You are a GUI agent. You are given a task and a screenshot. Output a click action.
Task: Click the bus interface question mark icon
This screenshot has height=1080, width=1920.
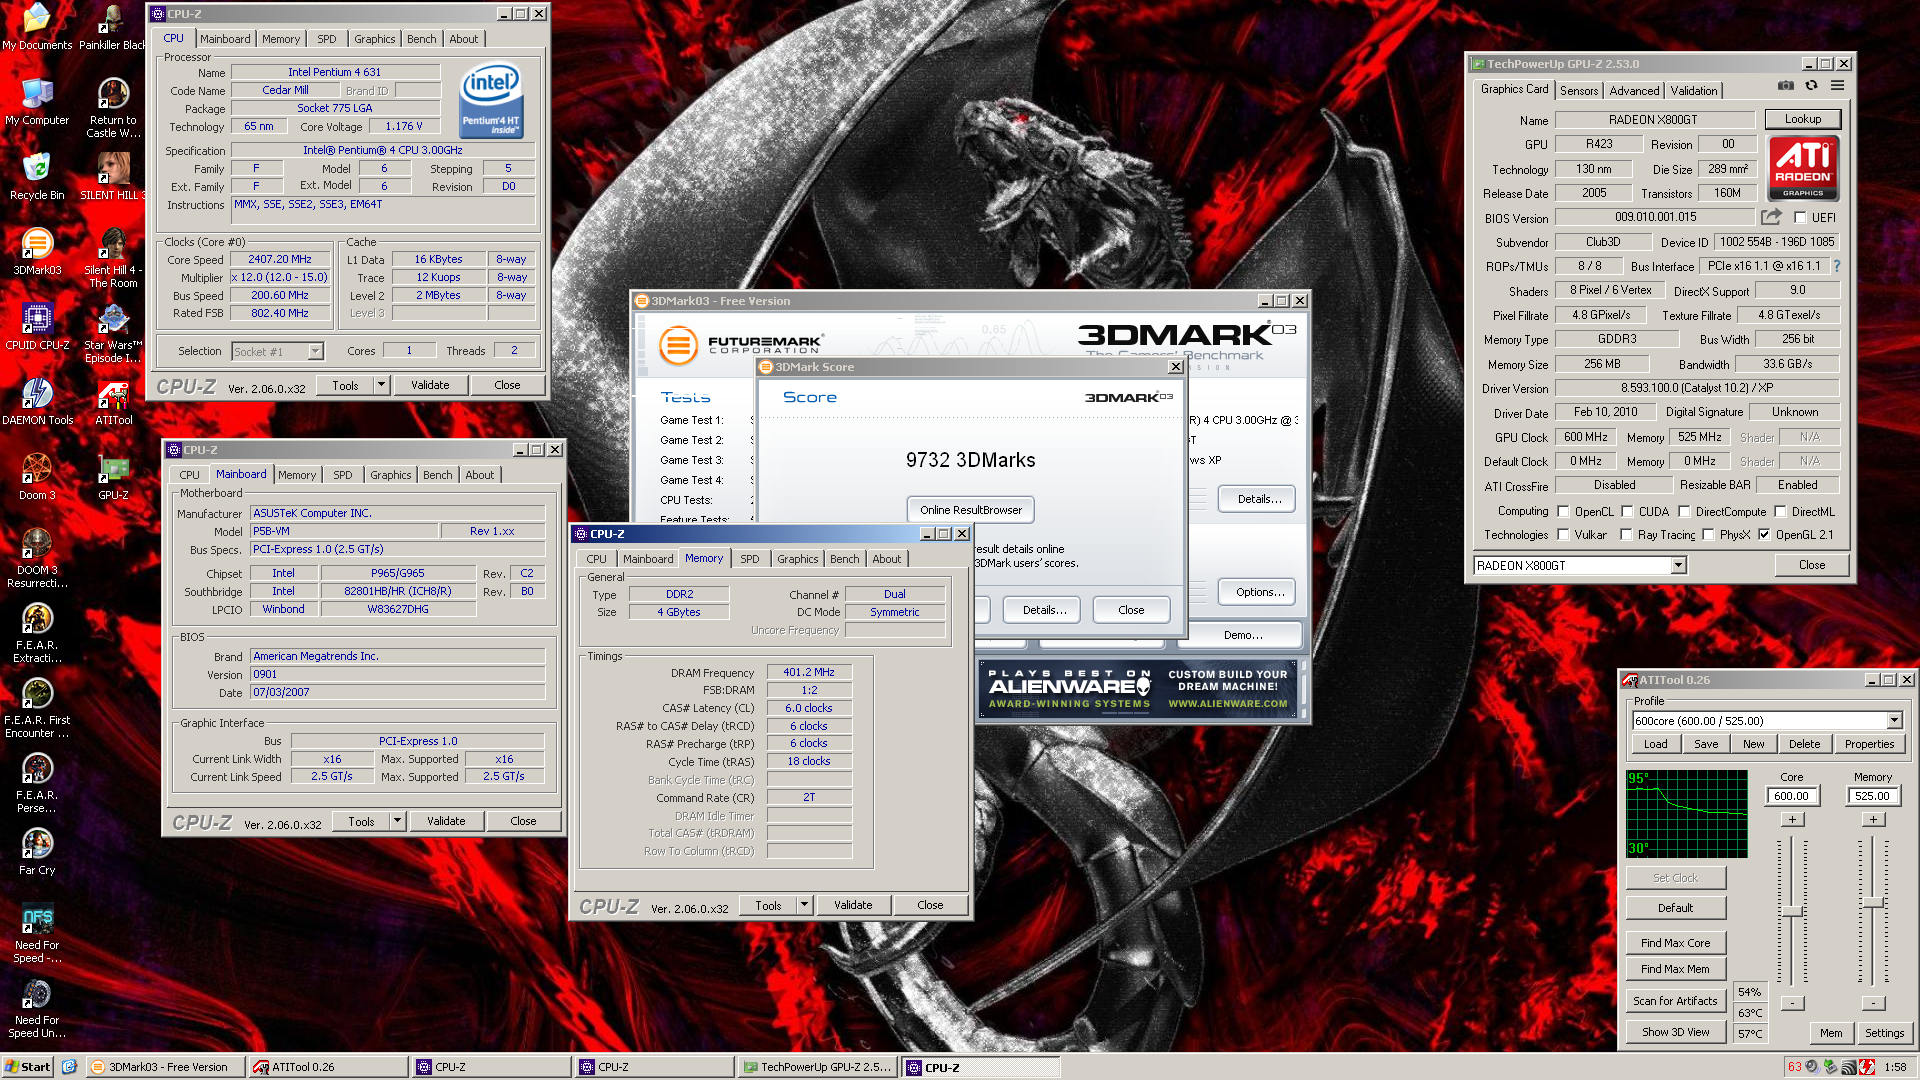tap(1837, 266)
